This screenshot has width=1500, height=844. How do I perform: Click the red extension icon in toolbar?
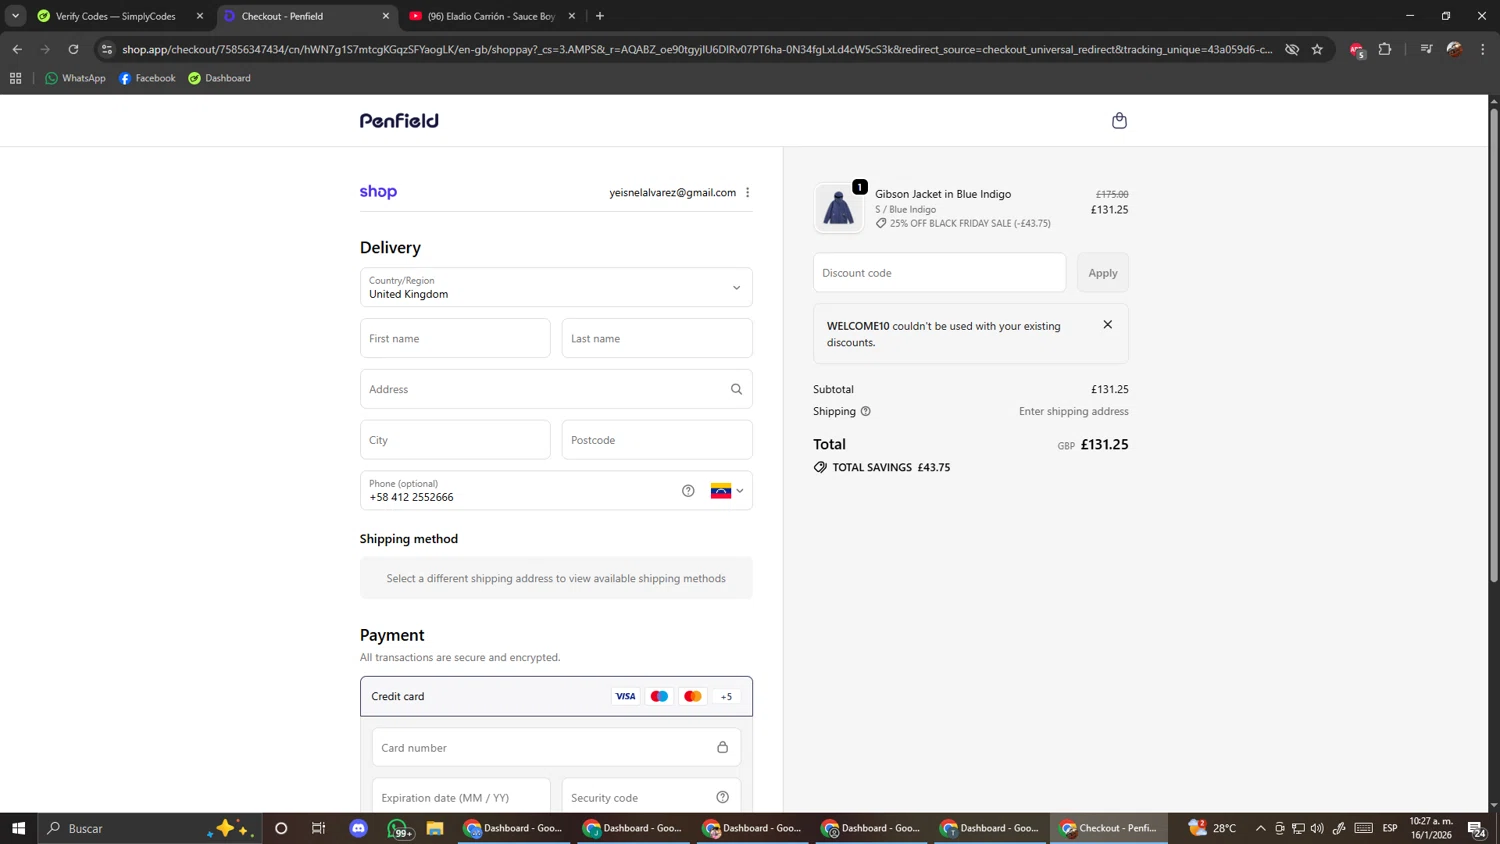pos(1357,50)
